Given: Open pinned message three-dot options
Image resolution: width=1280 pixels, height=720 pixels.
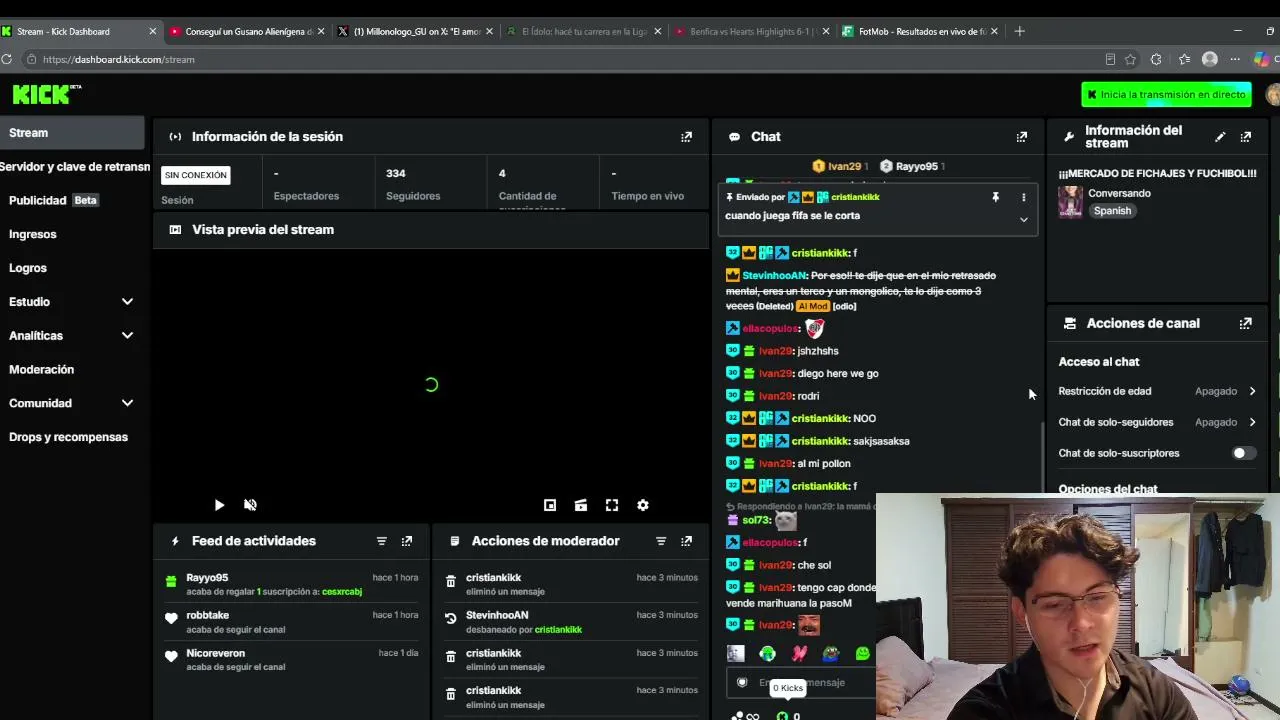Looking at the screenshot, I should 1023,198.
